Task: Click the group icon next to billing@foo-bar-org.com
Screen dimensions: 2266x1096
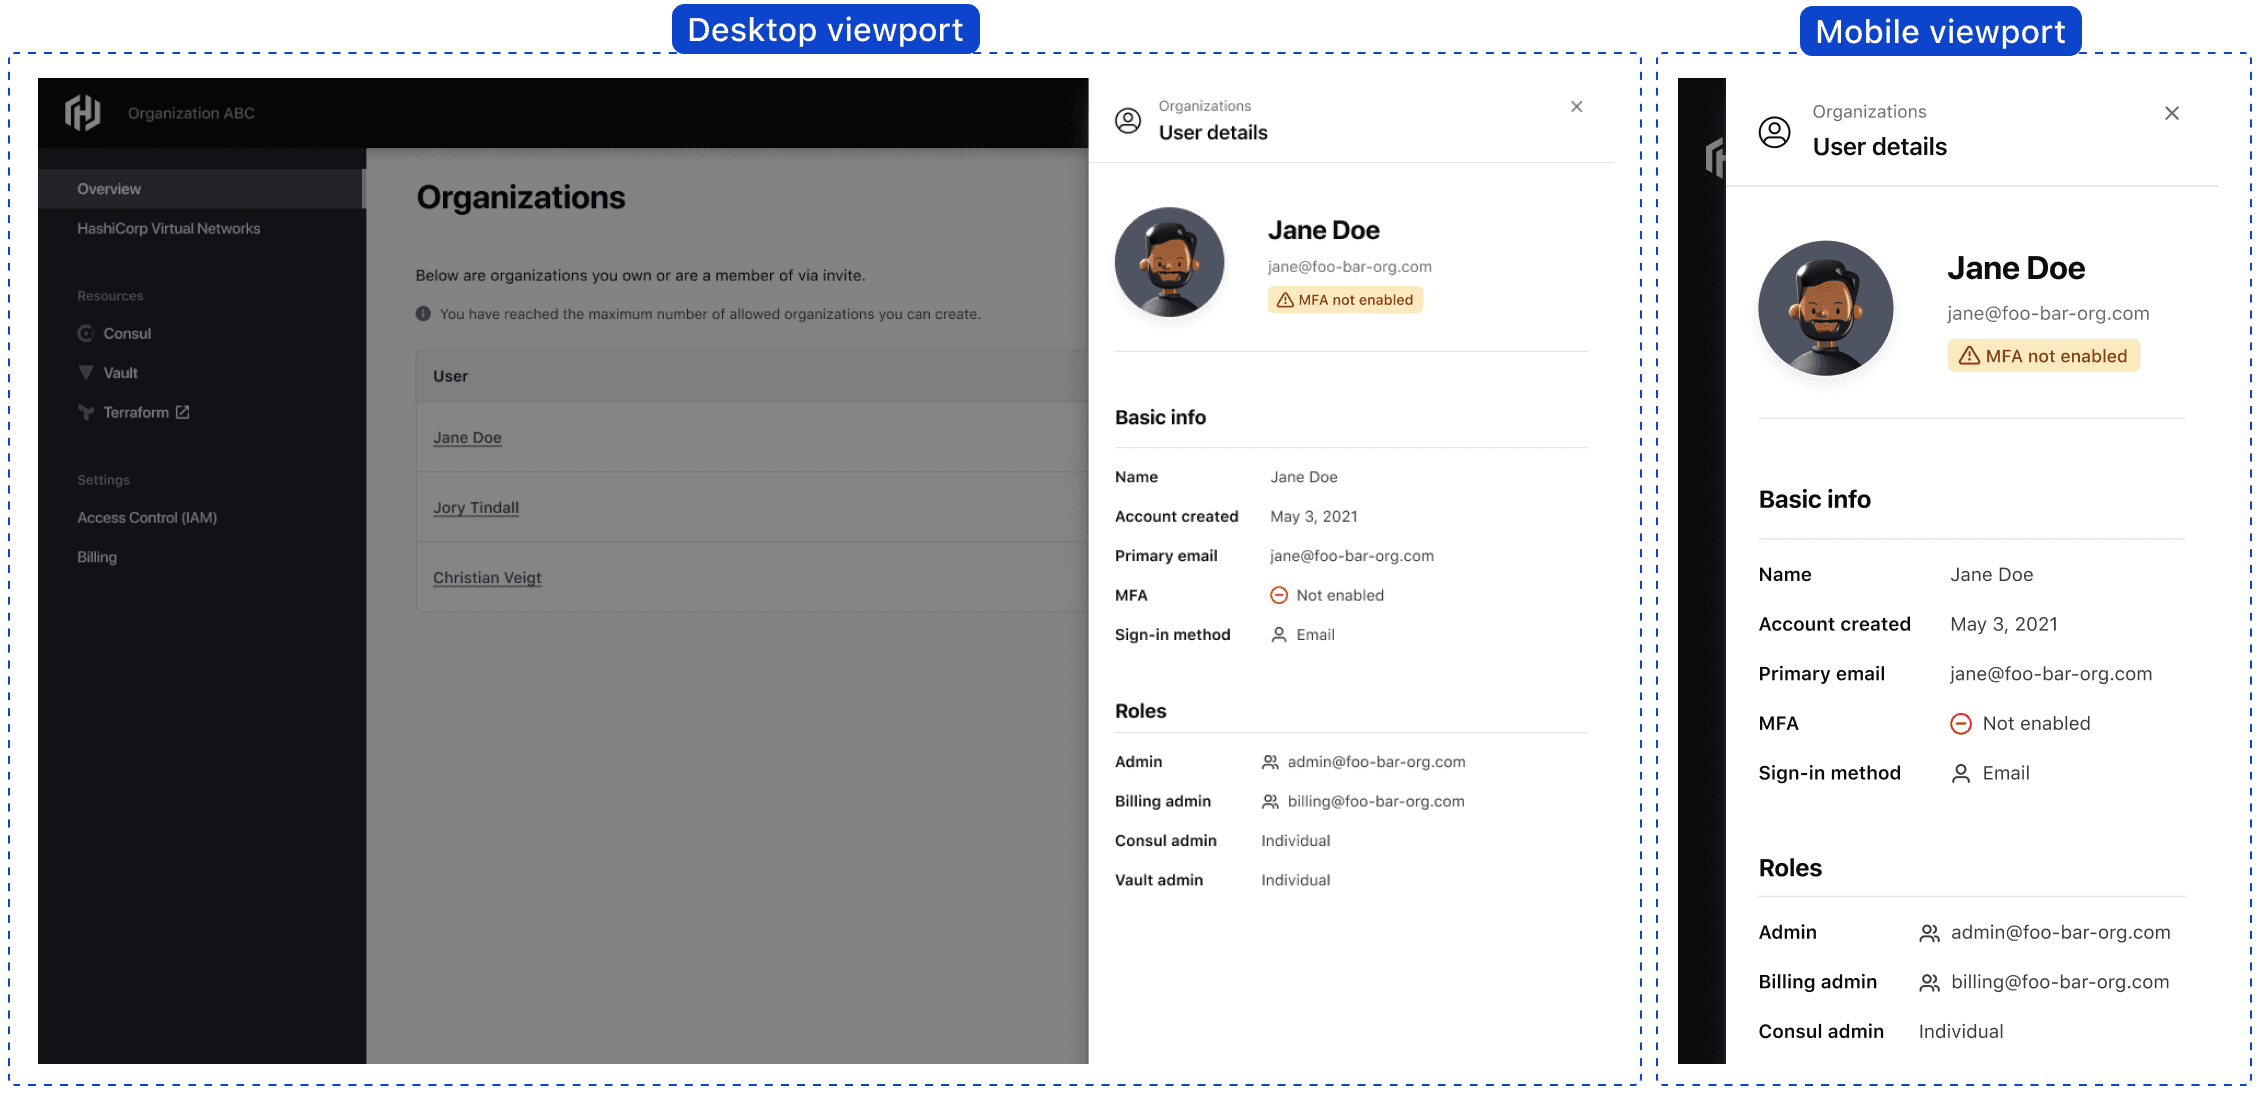Action: [x=1269, y=801]
